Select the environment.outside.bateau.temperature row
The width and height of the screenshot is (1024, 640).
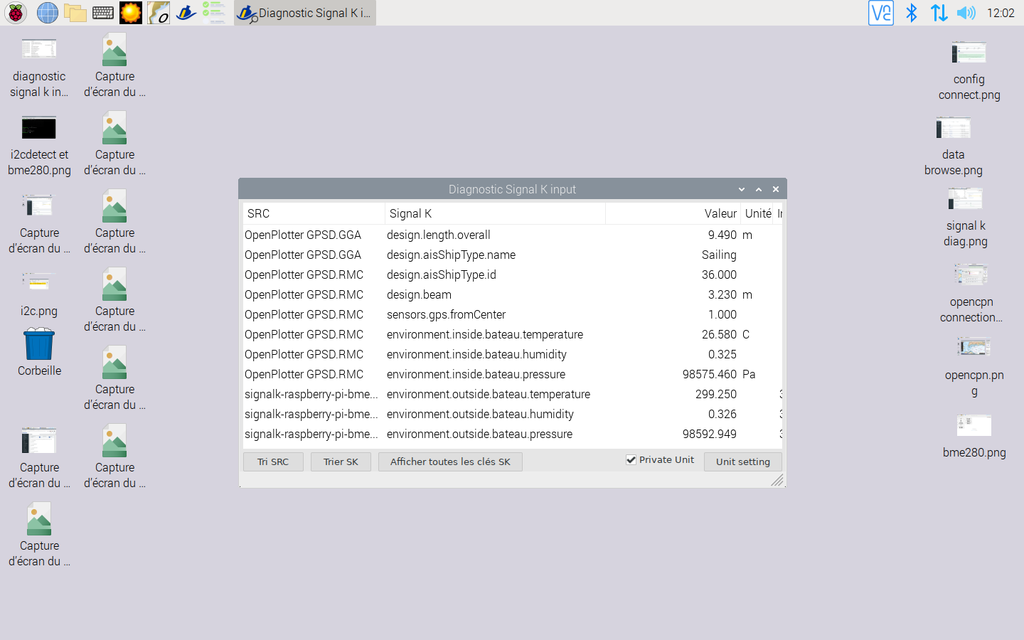512,394
